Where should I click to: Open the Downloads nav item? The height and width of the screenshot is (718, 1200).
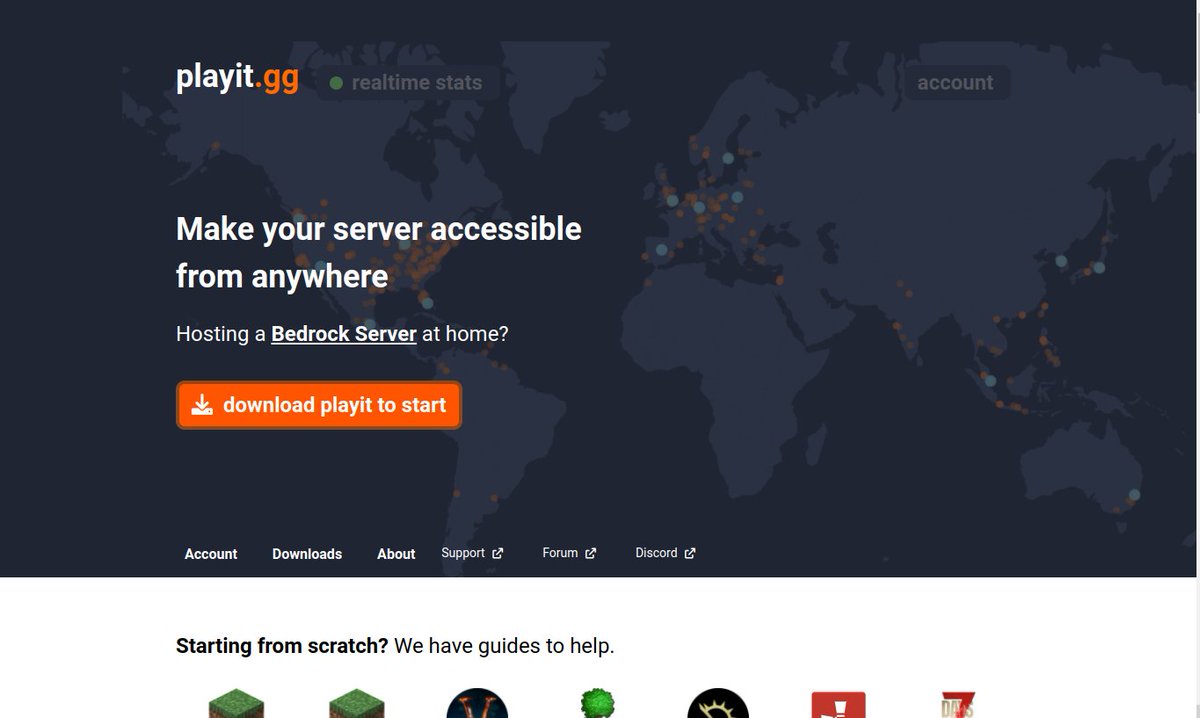pos(307,554)
